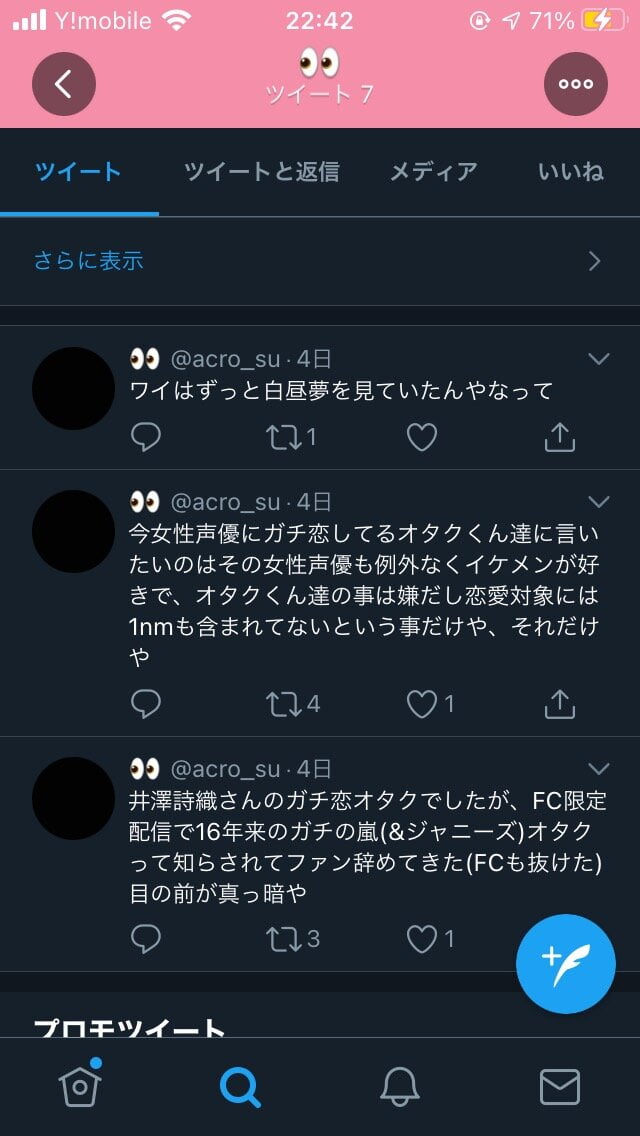Share the 白昼夢 tweet
Image resolution: width=640 pixels, height=1136 pixels.
pyautogui.click(x=560, y=437)
